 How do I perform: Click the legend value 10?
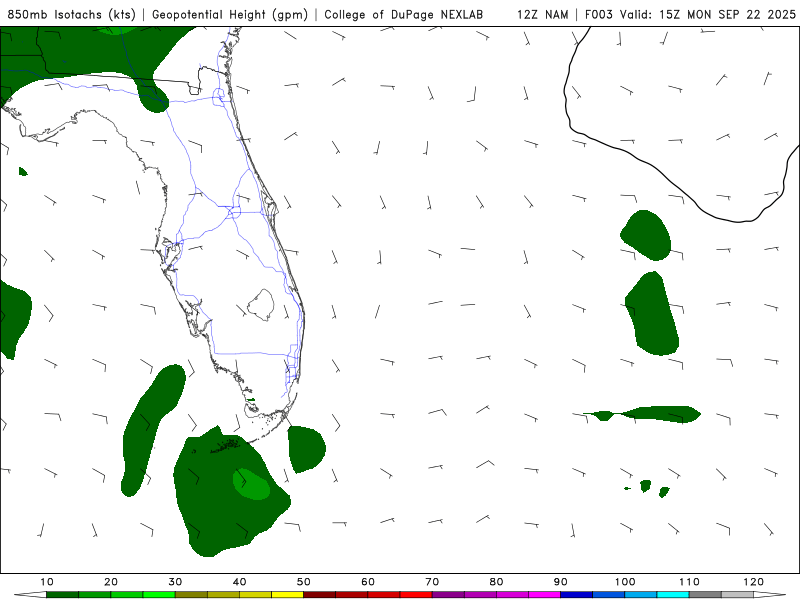46,582
